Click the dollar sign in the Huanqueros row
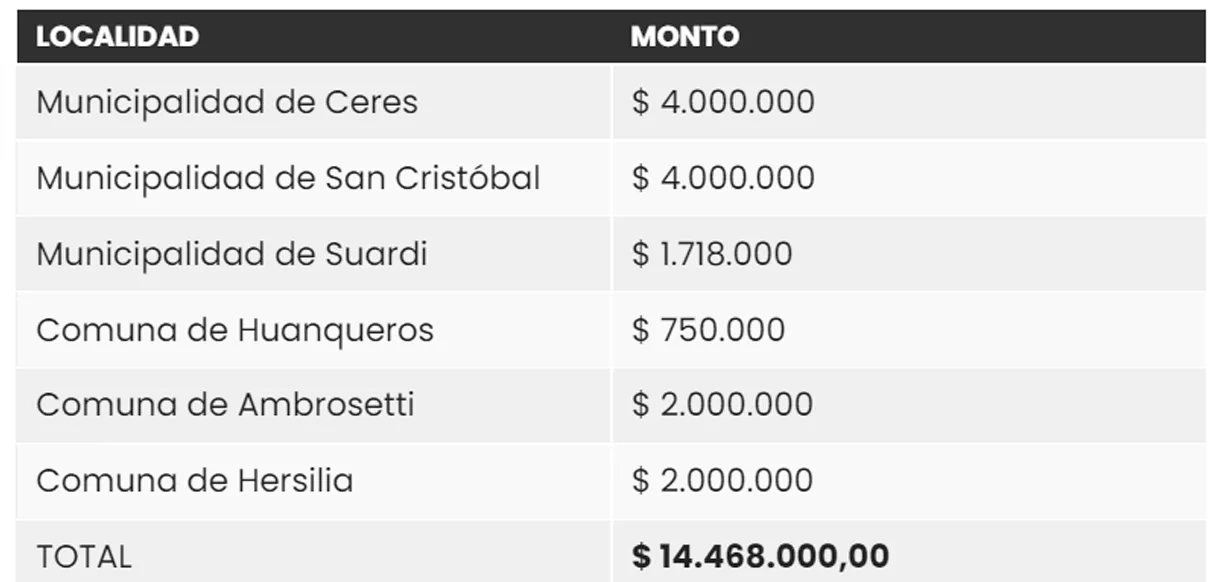Viewport: 1226px width, 582px height. coord(641,330)
